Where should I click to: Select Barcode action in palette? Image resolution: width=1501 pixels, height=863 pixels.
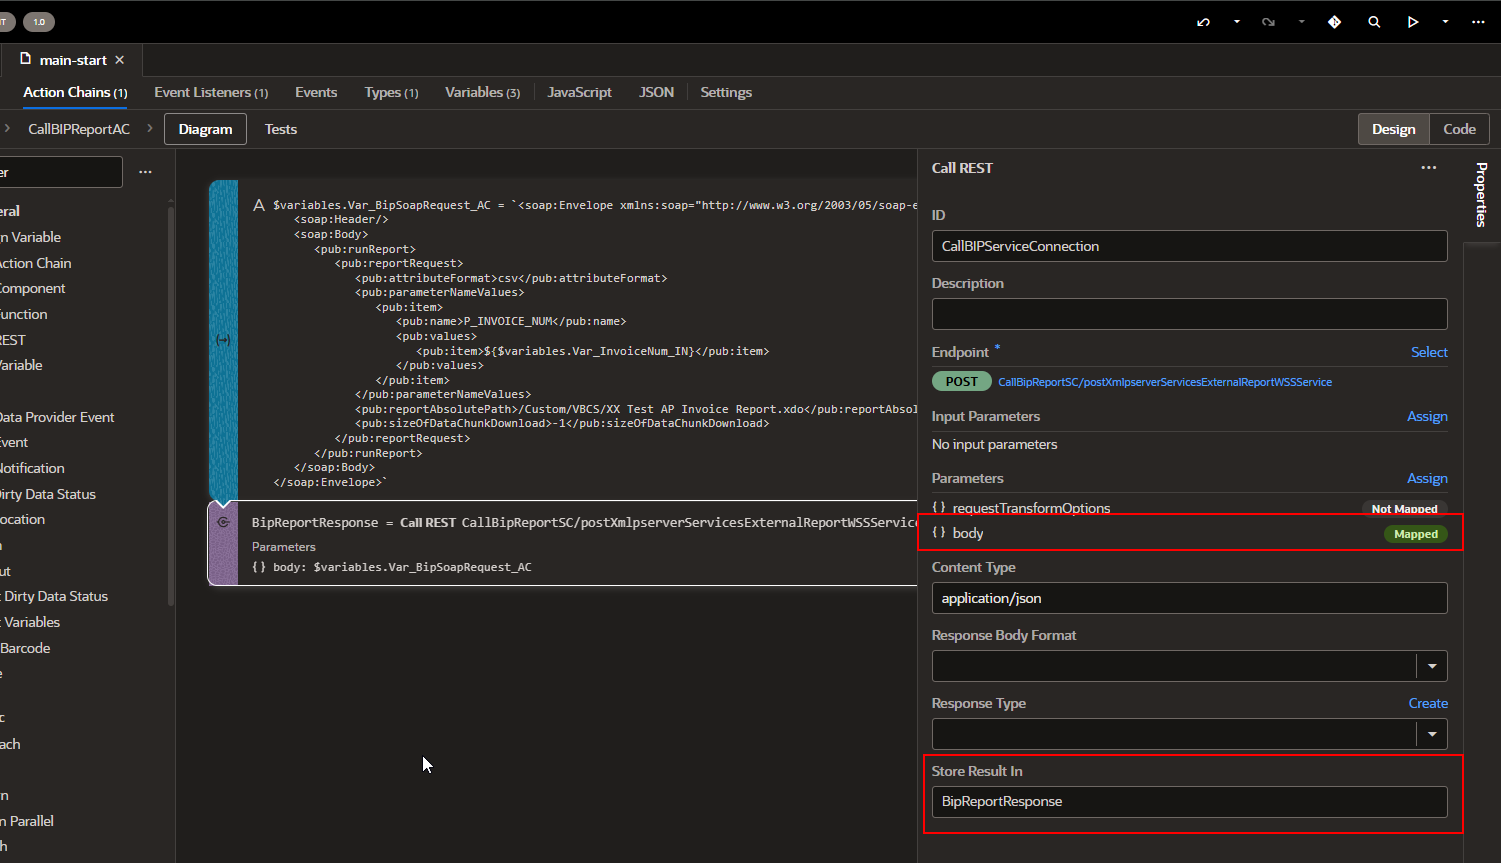[x=25, y=648]
